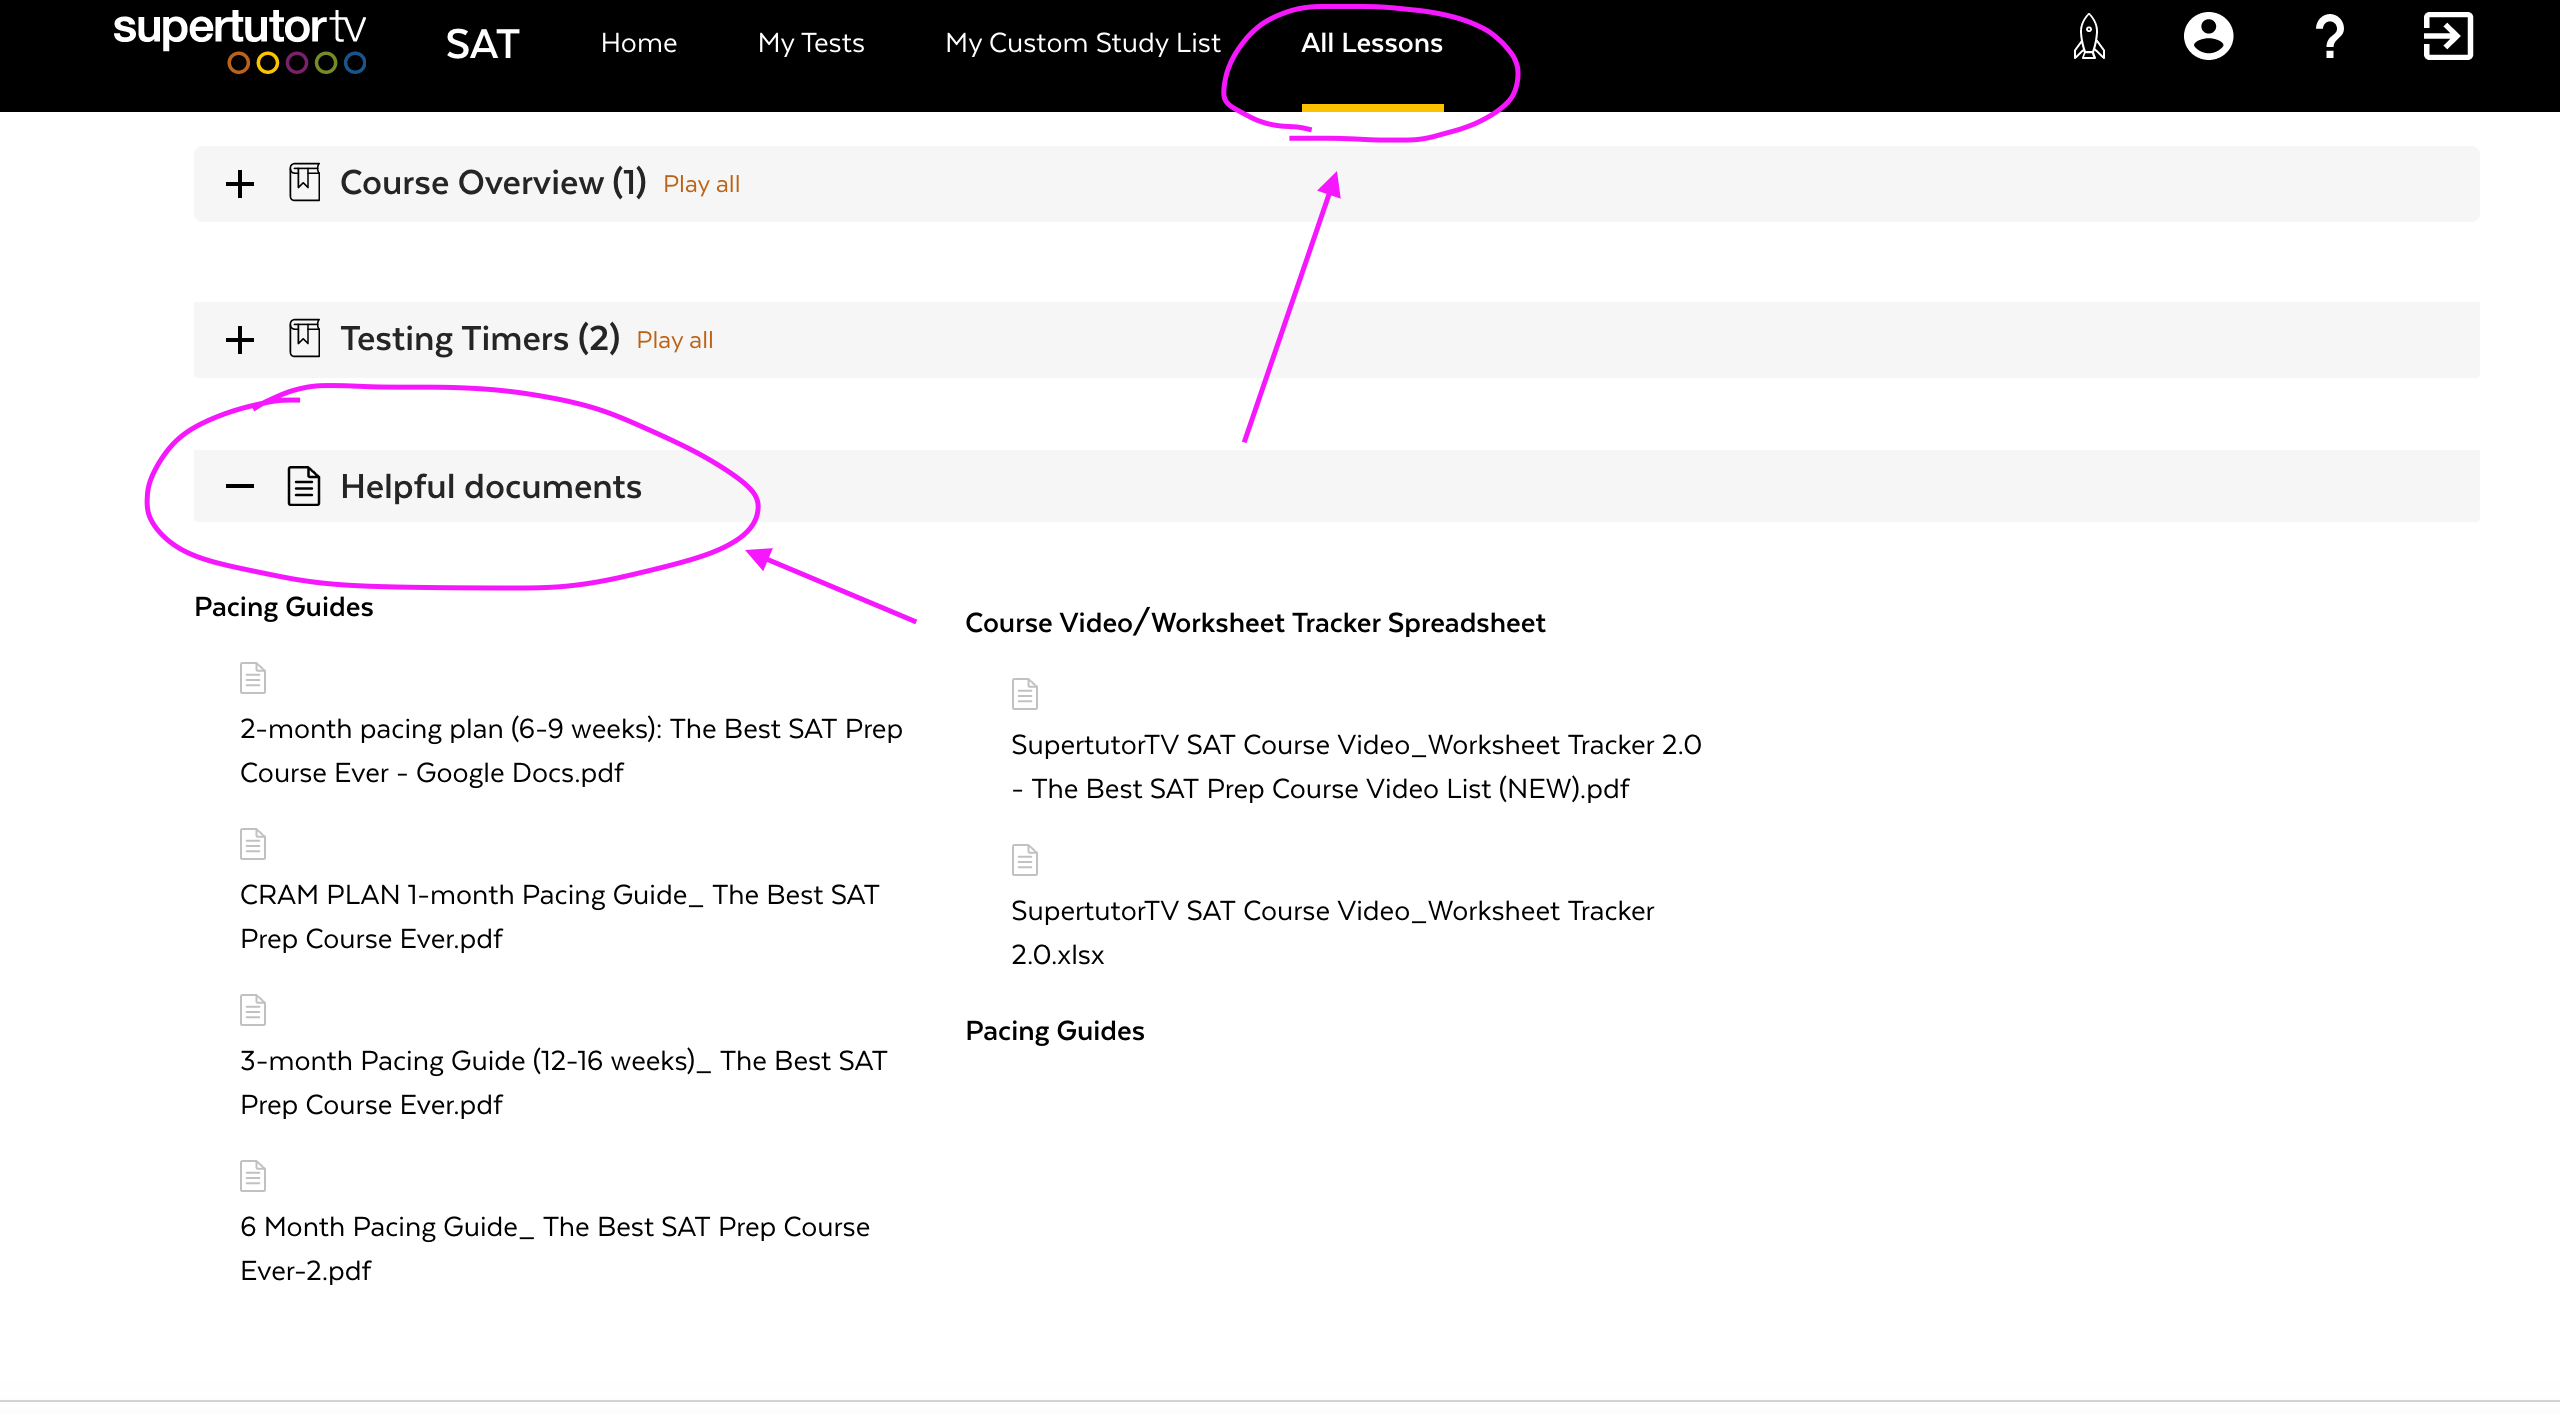Screen dimensions: 2560x1414
Task: Click the Course Overview bookmark icon
Action: tap(304, 183)
